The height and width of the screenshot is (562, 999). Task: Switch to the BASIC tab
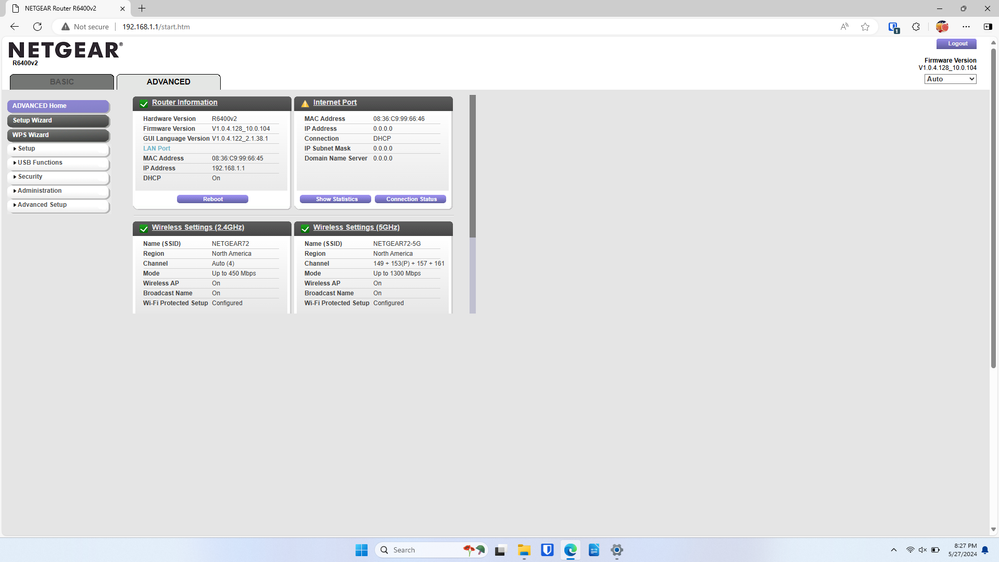(x=62, y=82)
